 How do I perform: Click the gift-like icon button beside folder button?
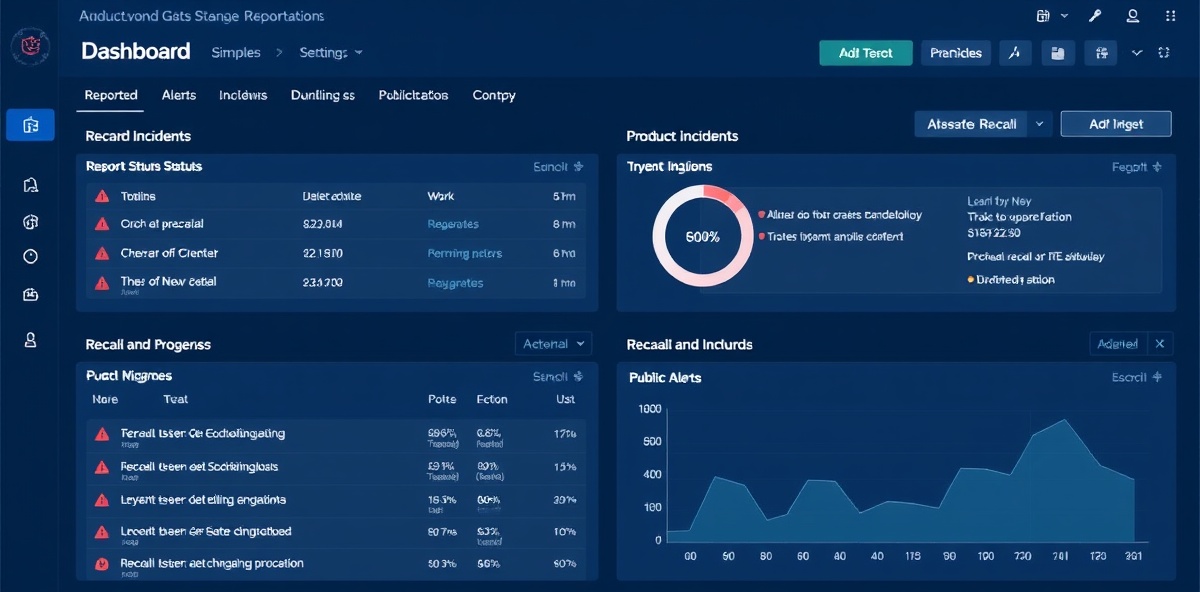(1101, 53)
